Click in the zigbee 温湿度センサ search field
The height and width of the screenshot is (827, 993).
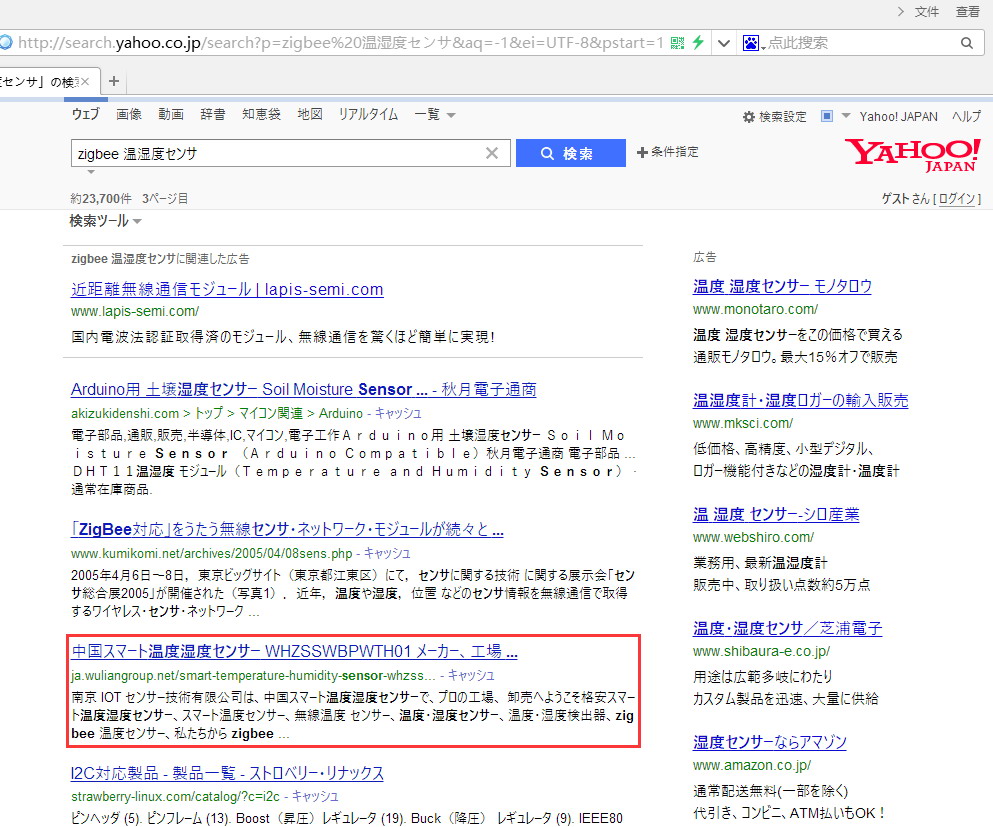279,153
